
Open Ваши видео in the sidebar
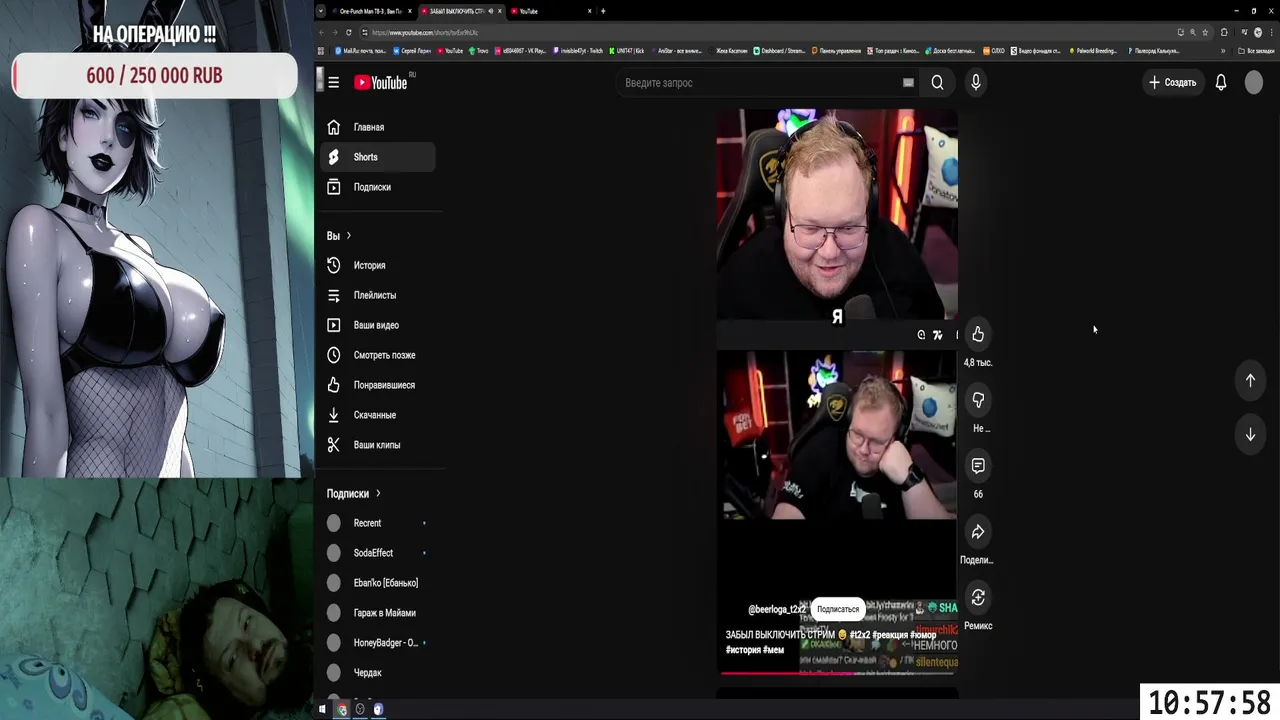pos(377,325)
